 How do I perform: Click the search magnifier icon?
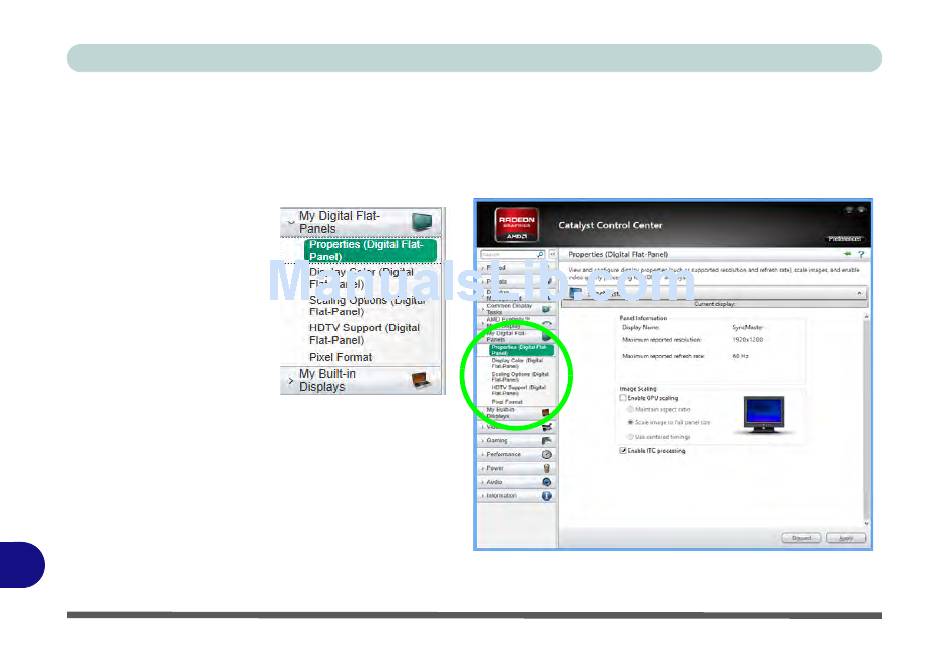[x=540, y=255]
